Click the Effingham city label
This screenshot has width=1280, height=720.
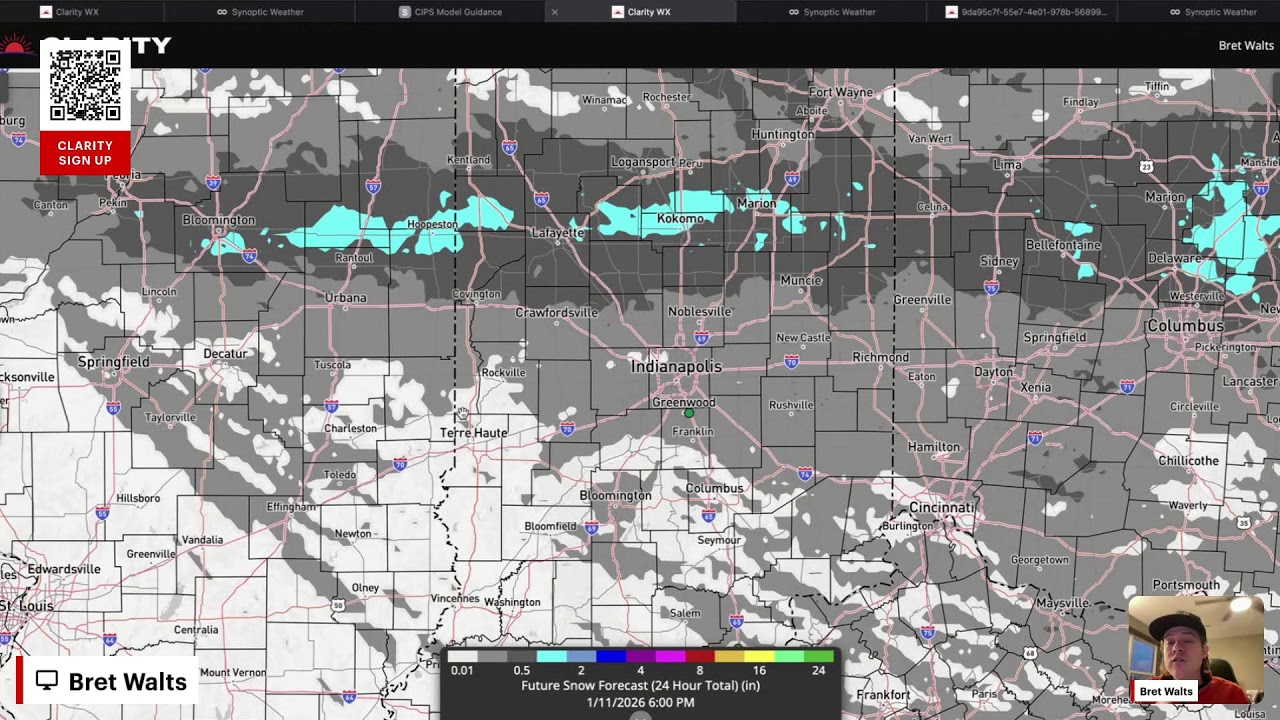(x=291, y=507)
